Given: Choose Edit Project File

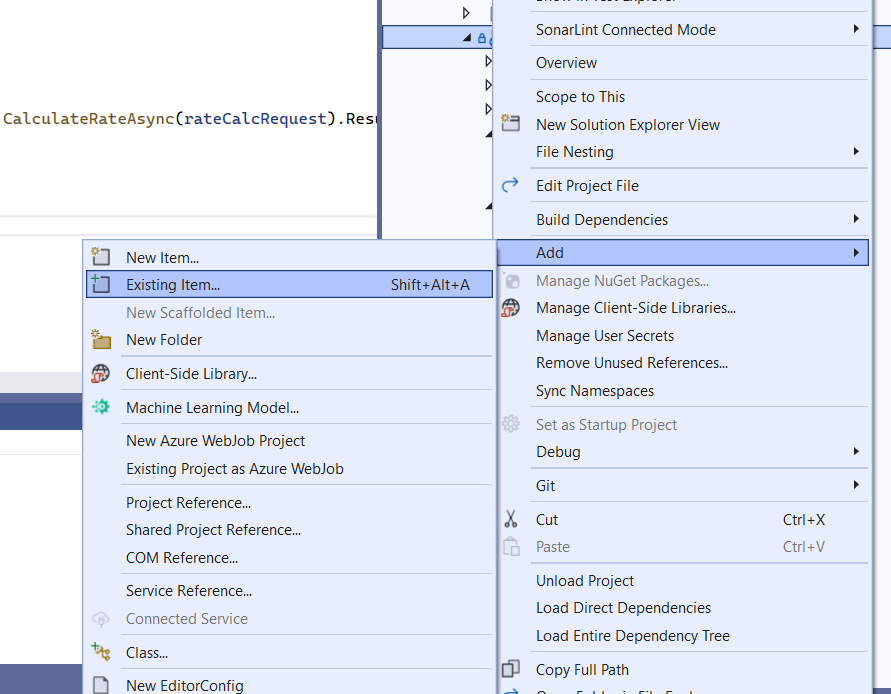Looking at the screenshot, I should pos(683,186).
